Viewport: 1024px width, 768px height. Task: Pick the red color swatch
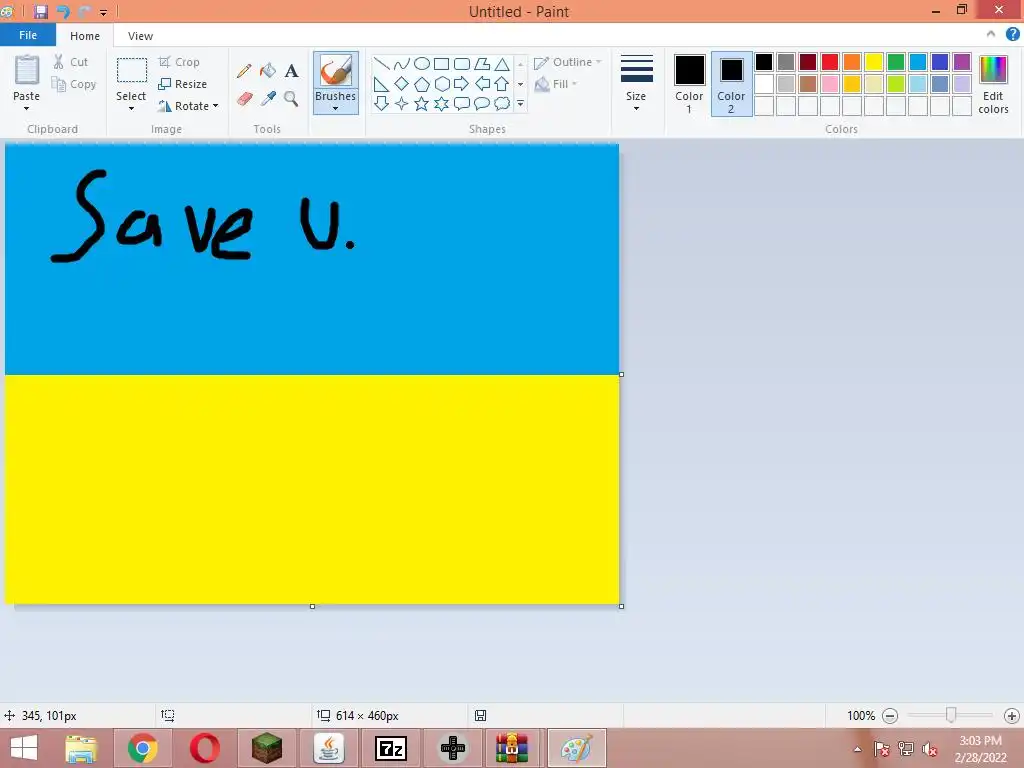[830, 62]
